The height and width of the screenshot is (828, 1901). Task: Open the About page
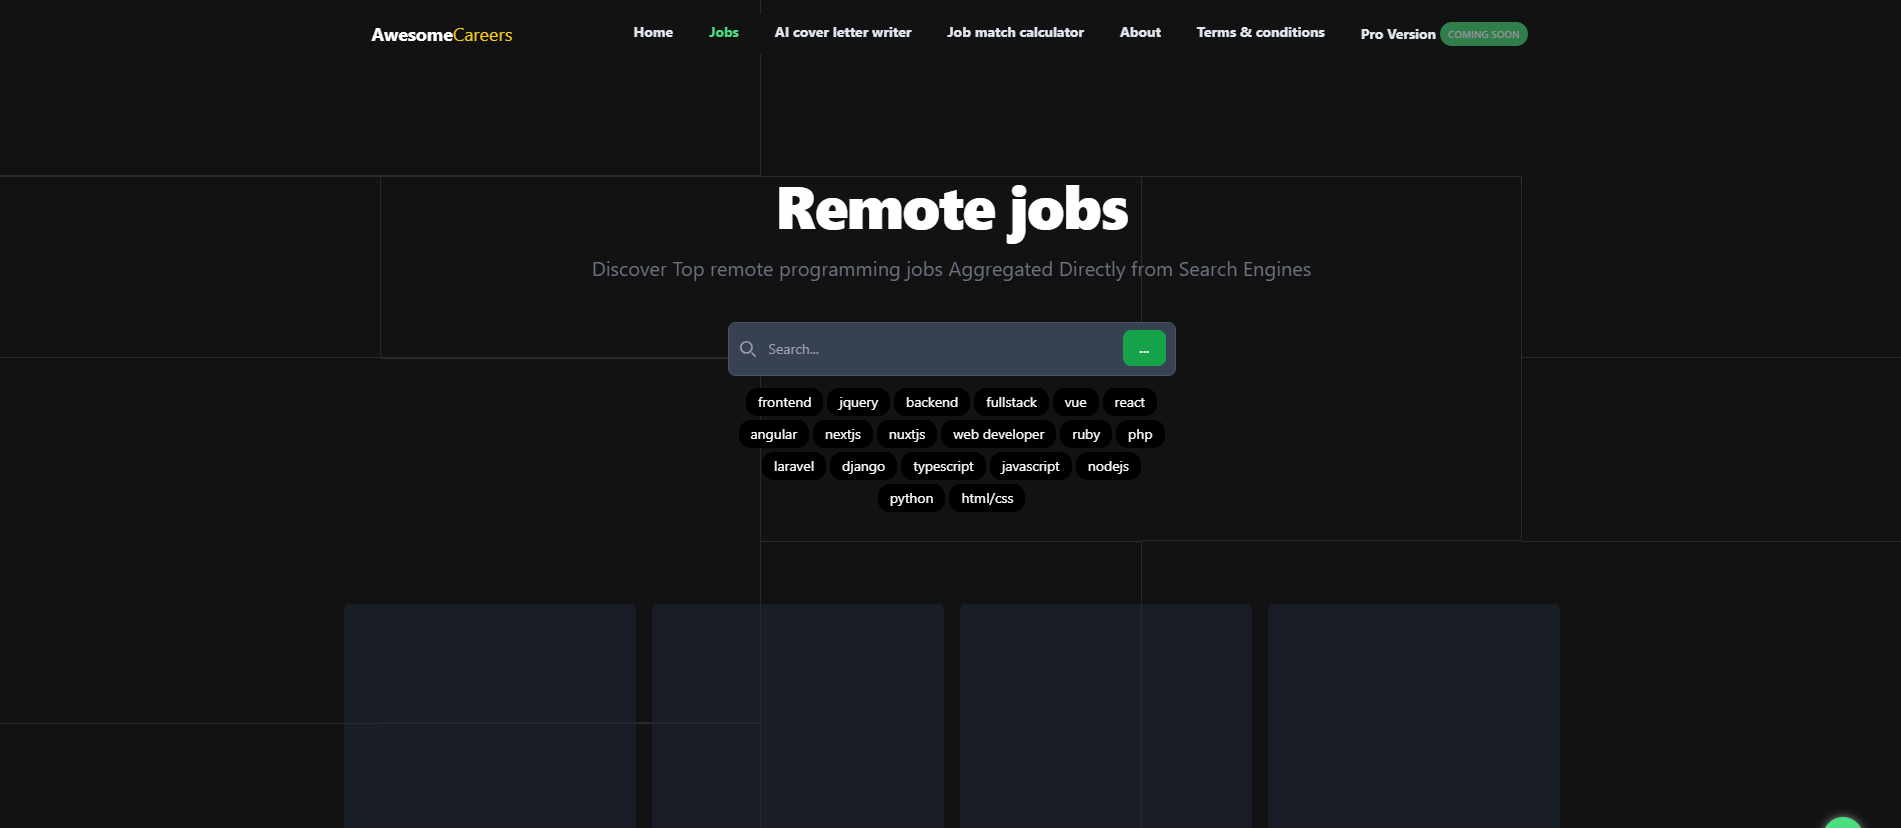(x=1140, y=33)
